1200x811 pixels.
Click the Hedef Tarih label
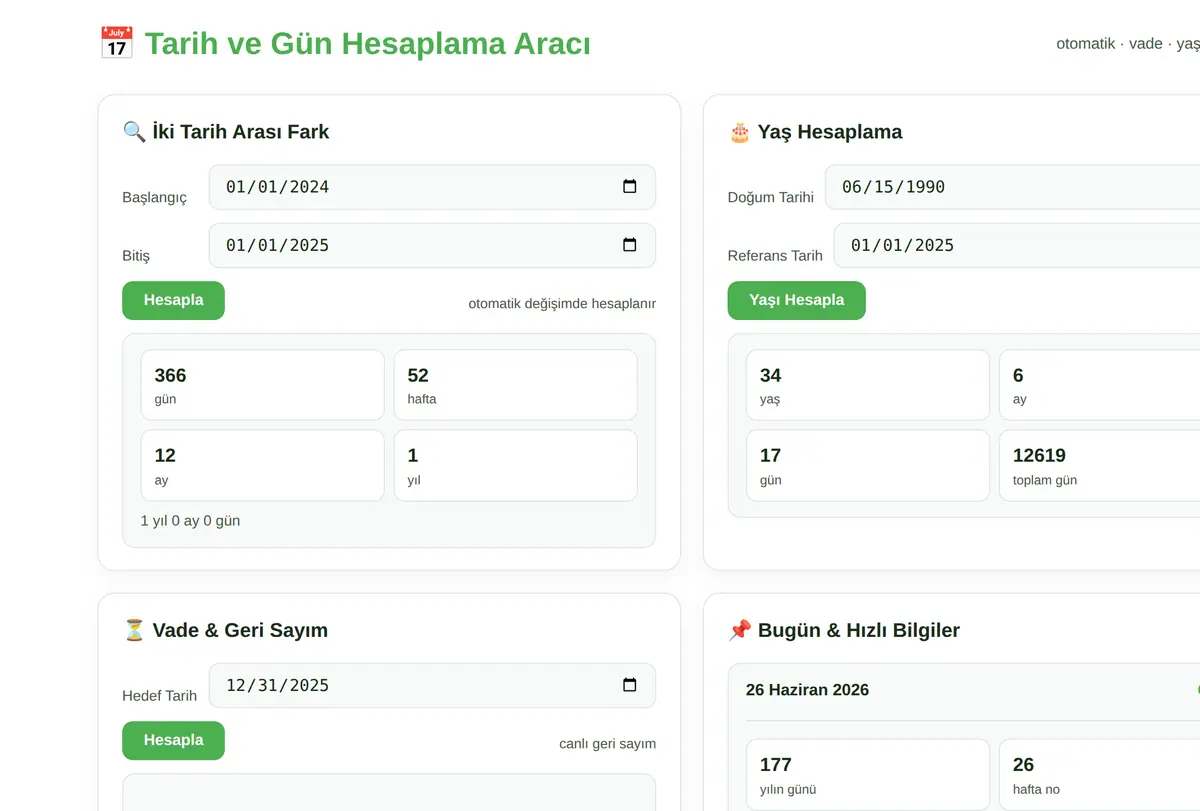(160, 696)
